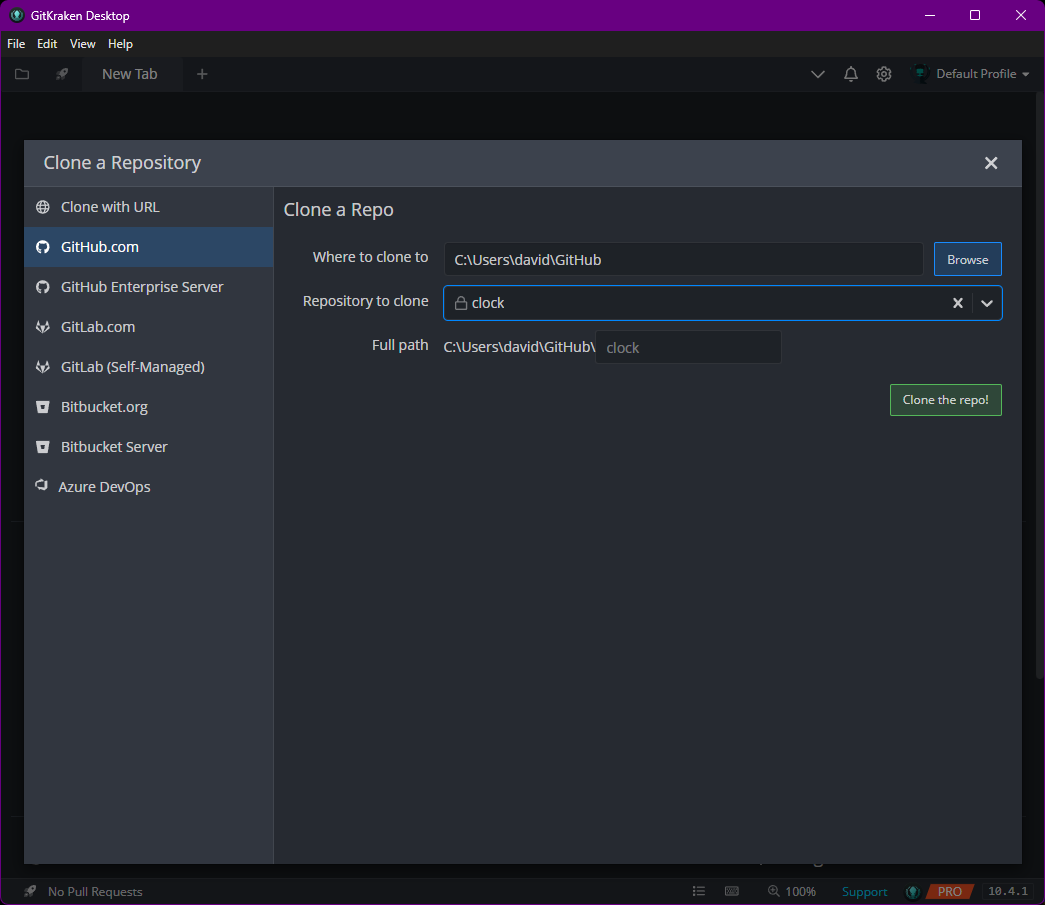
Task: Open the View menu
Action: [83, 44]
